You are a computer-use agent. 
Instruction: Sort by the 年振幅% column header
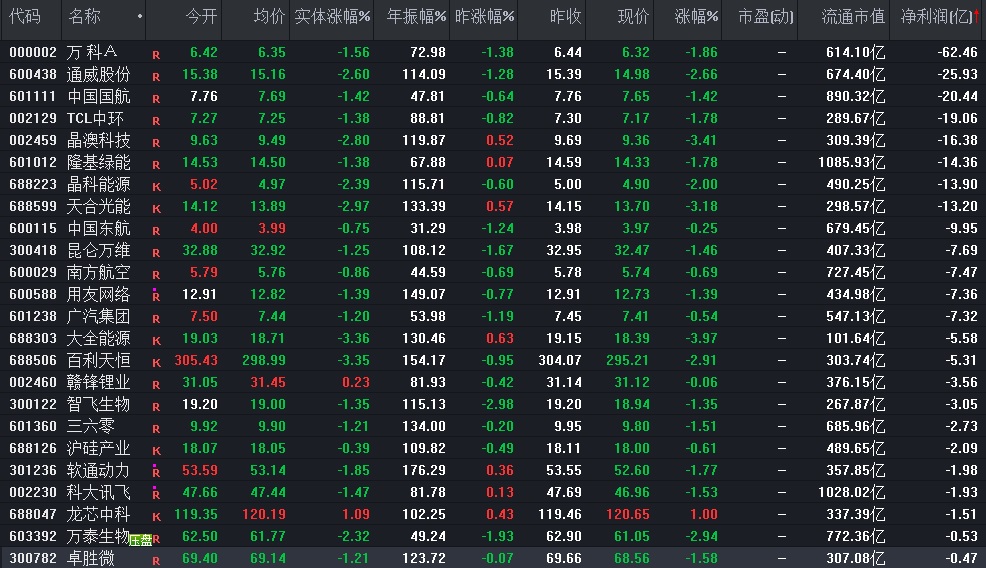(x=416, y=16)
